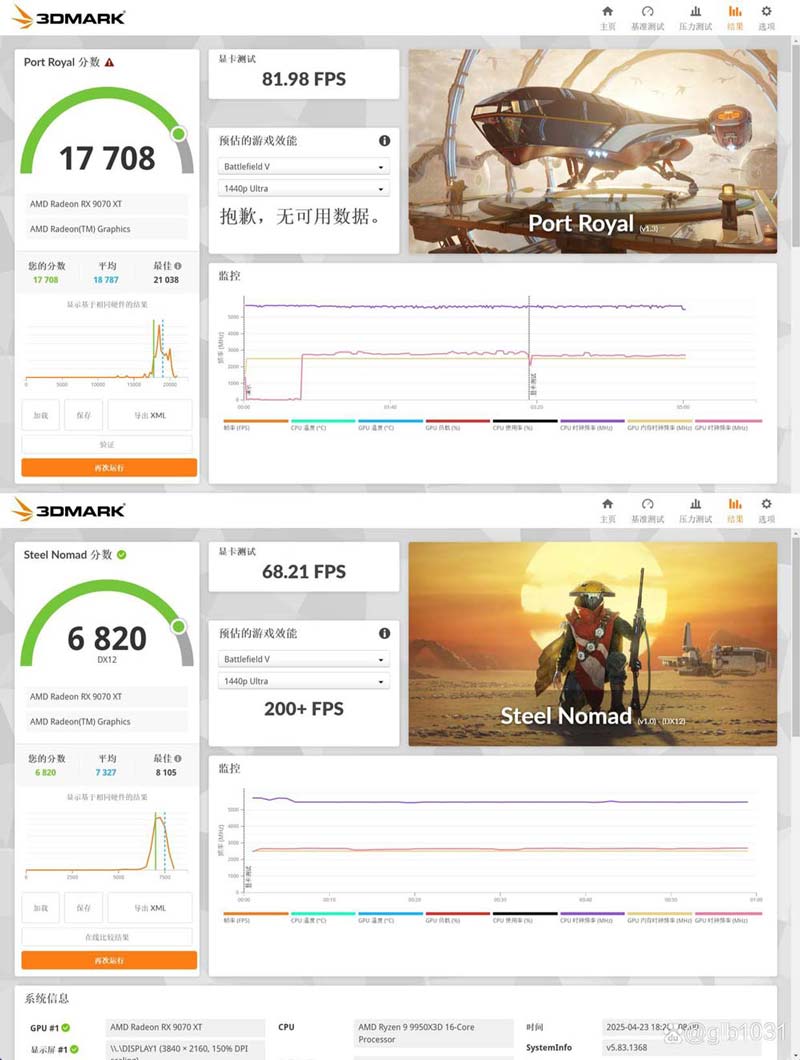800x1060 pixels.
Task: Open Options gear icon in Port Royal window
Action: (x=766, y=11)
